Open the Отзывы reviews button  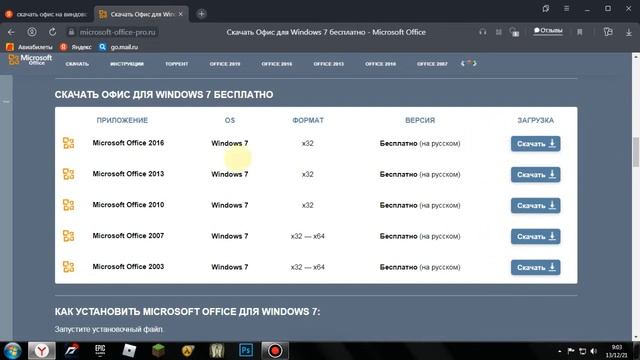point(548,31)
